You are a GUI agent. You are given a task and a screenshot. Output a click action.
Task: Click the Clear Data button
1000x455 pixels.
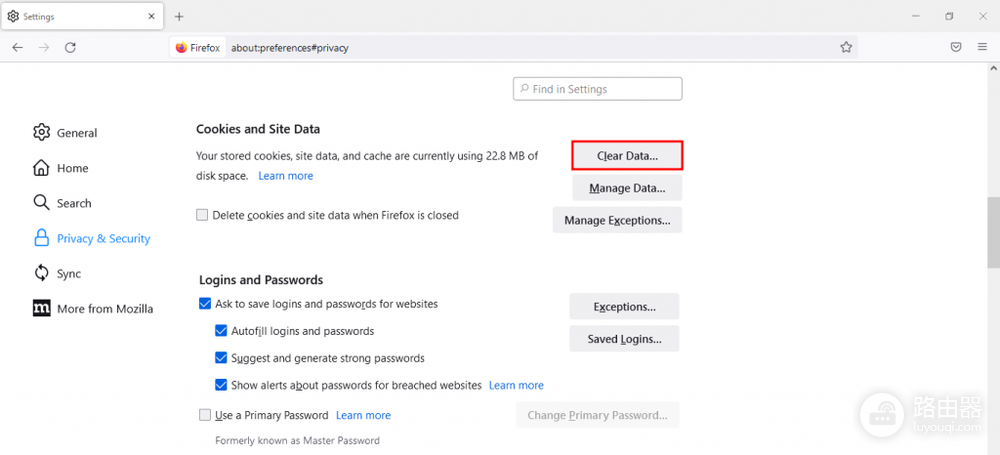(x=627, y=155)
